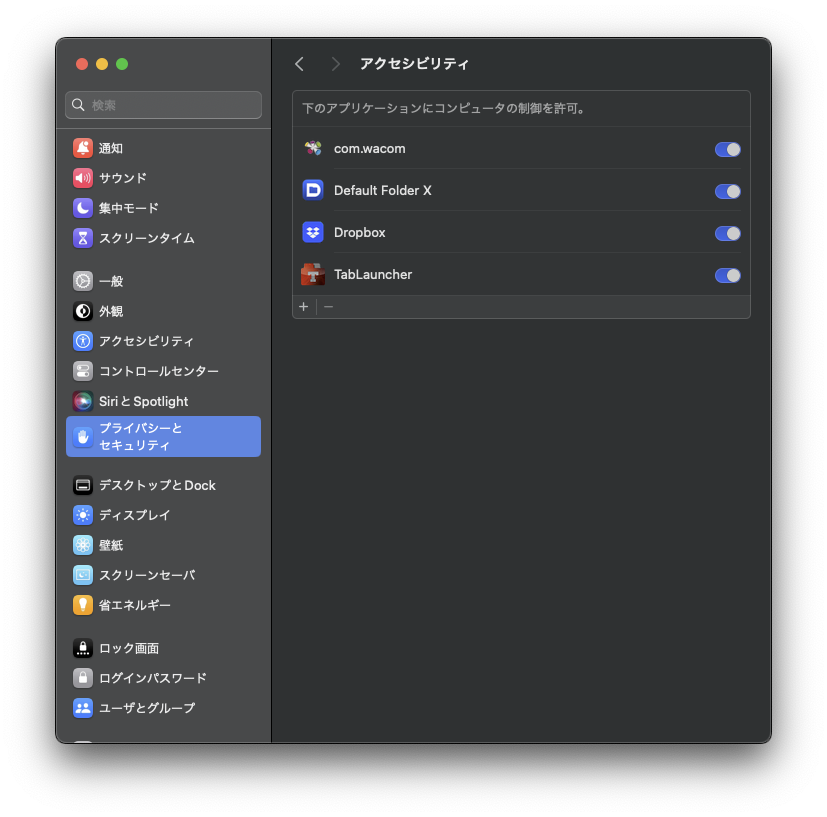This screenshot has width=827, height=817.
Task: Select スクリーンセーバ label
Action: 147,575
